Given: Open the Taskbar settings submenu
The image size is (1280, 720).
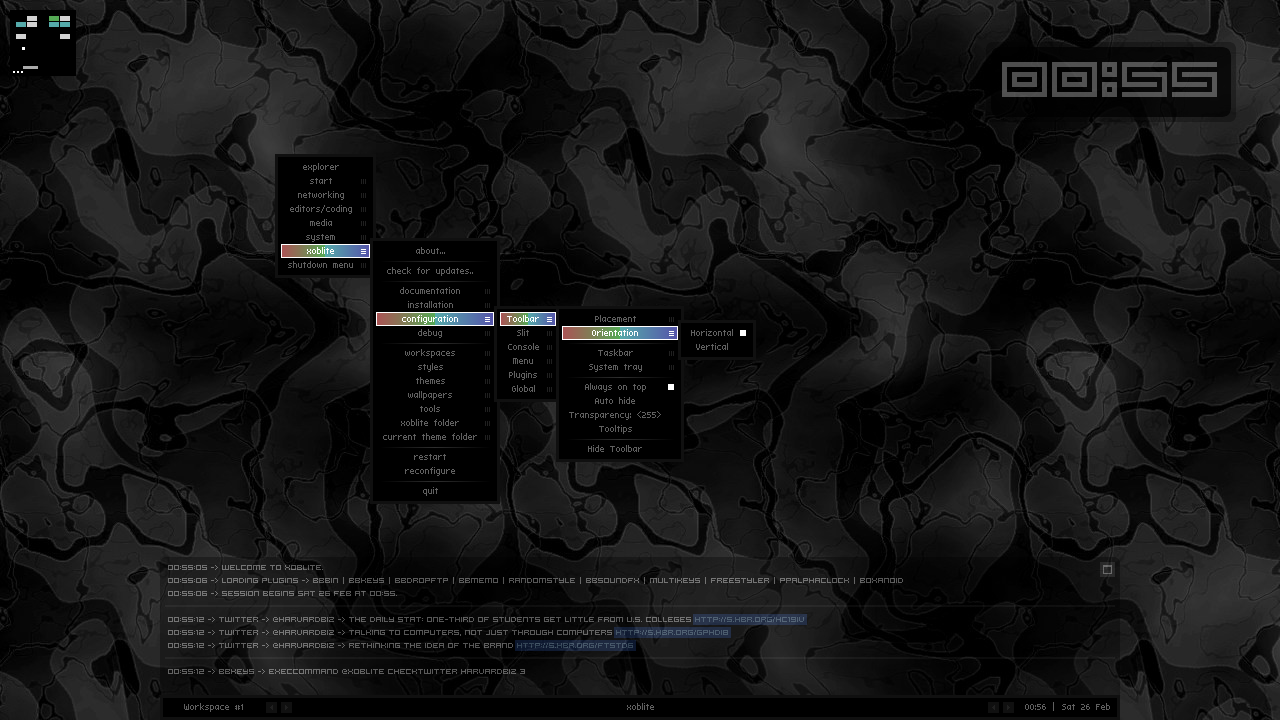Looking at the screenshot, I should pos(619,353).
